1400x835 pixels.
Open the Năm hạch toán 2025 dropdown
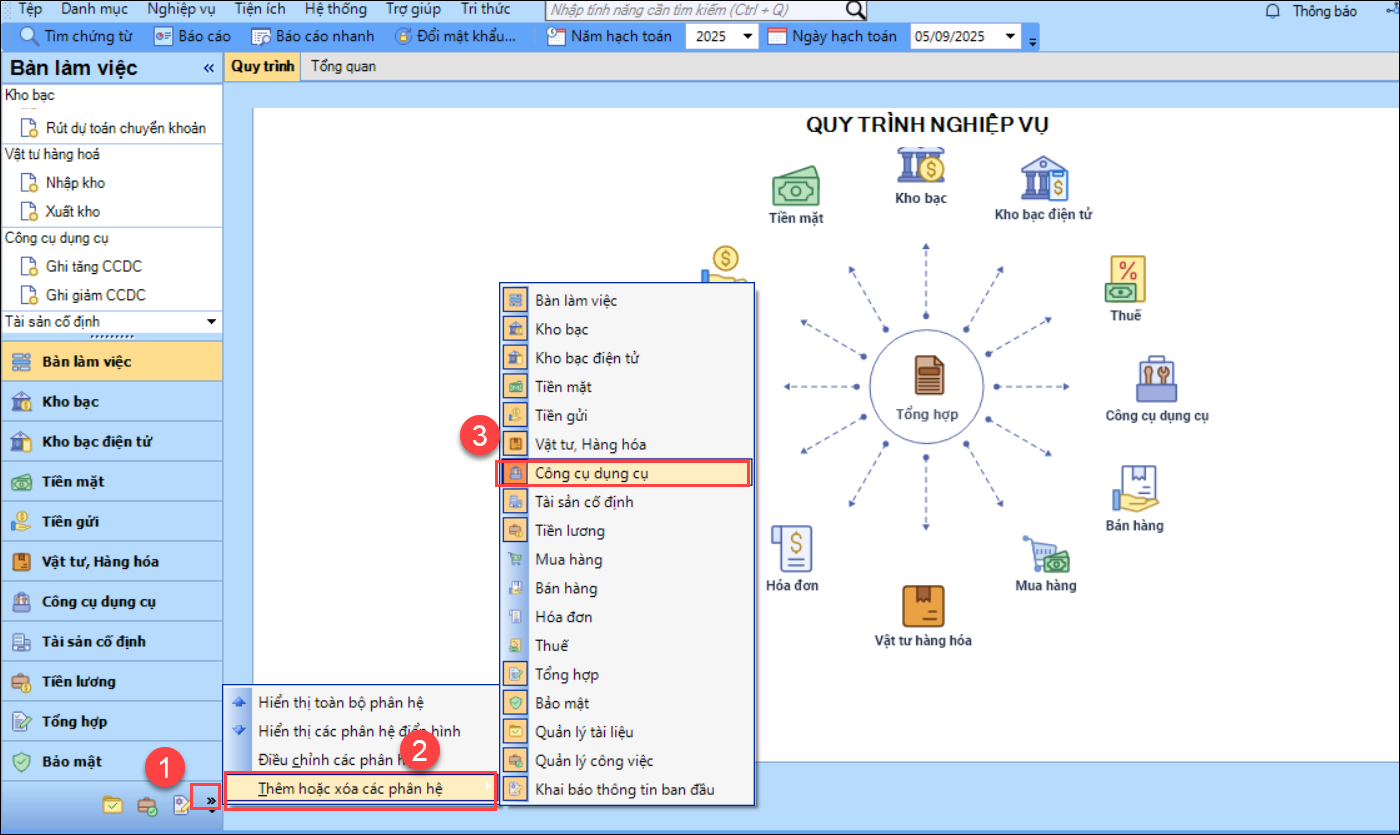750,37
